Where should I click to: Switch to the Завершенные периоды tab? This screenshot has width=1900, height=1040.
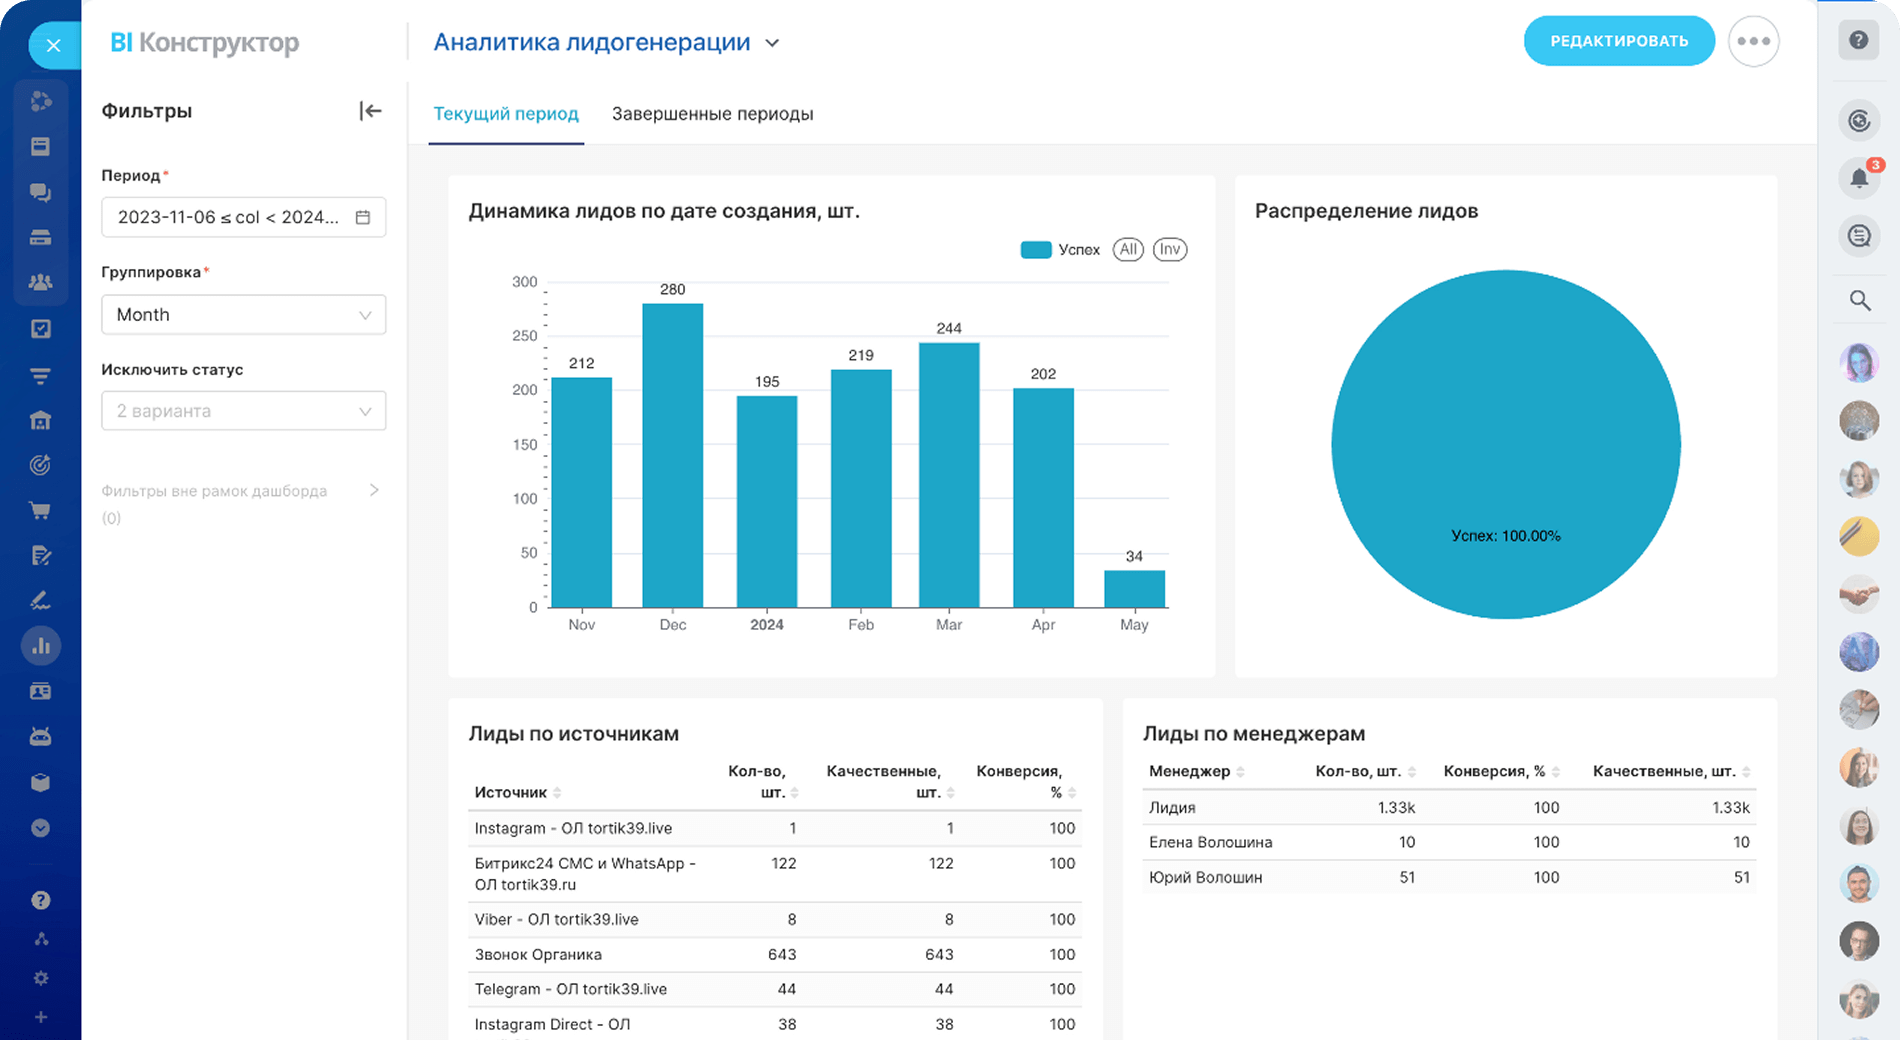tap(712, 114)
